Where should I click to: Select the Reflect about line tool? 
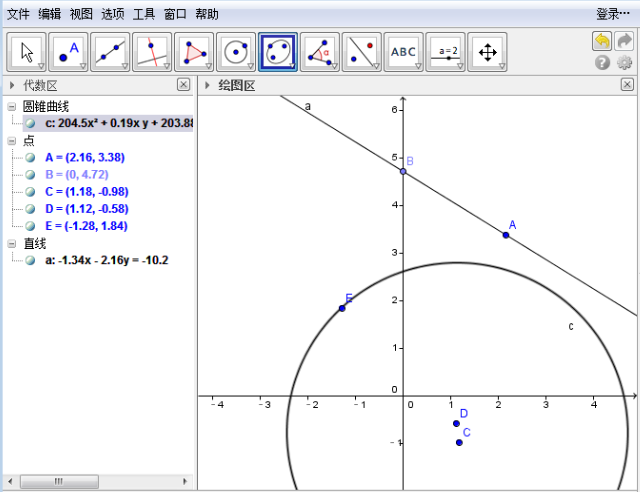point(362,52)
